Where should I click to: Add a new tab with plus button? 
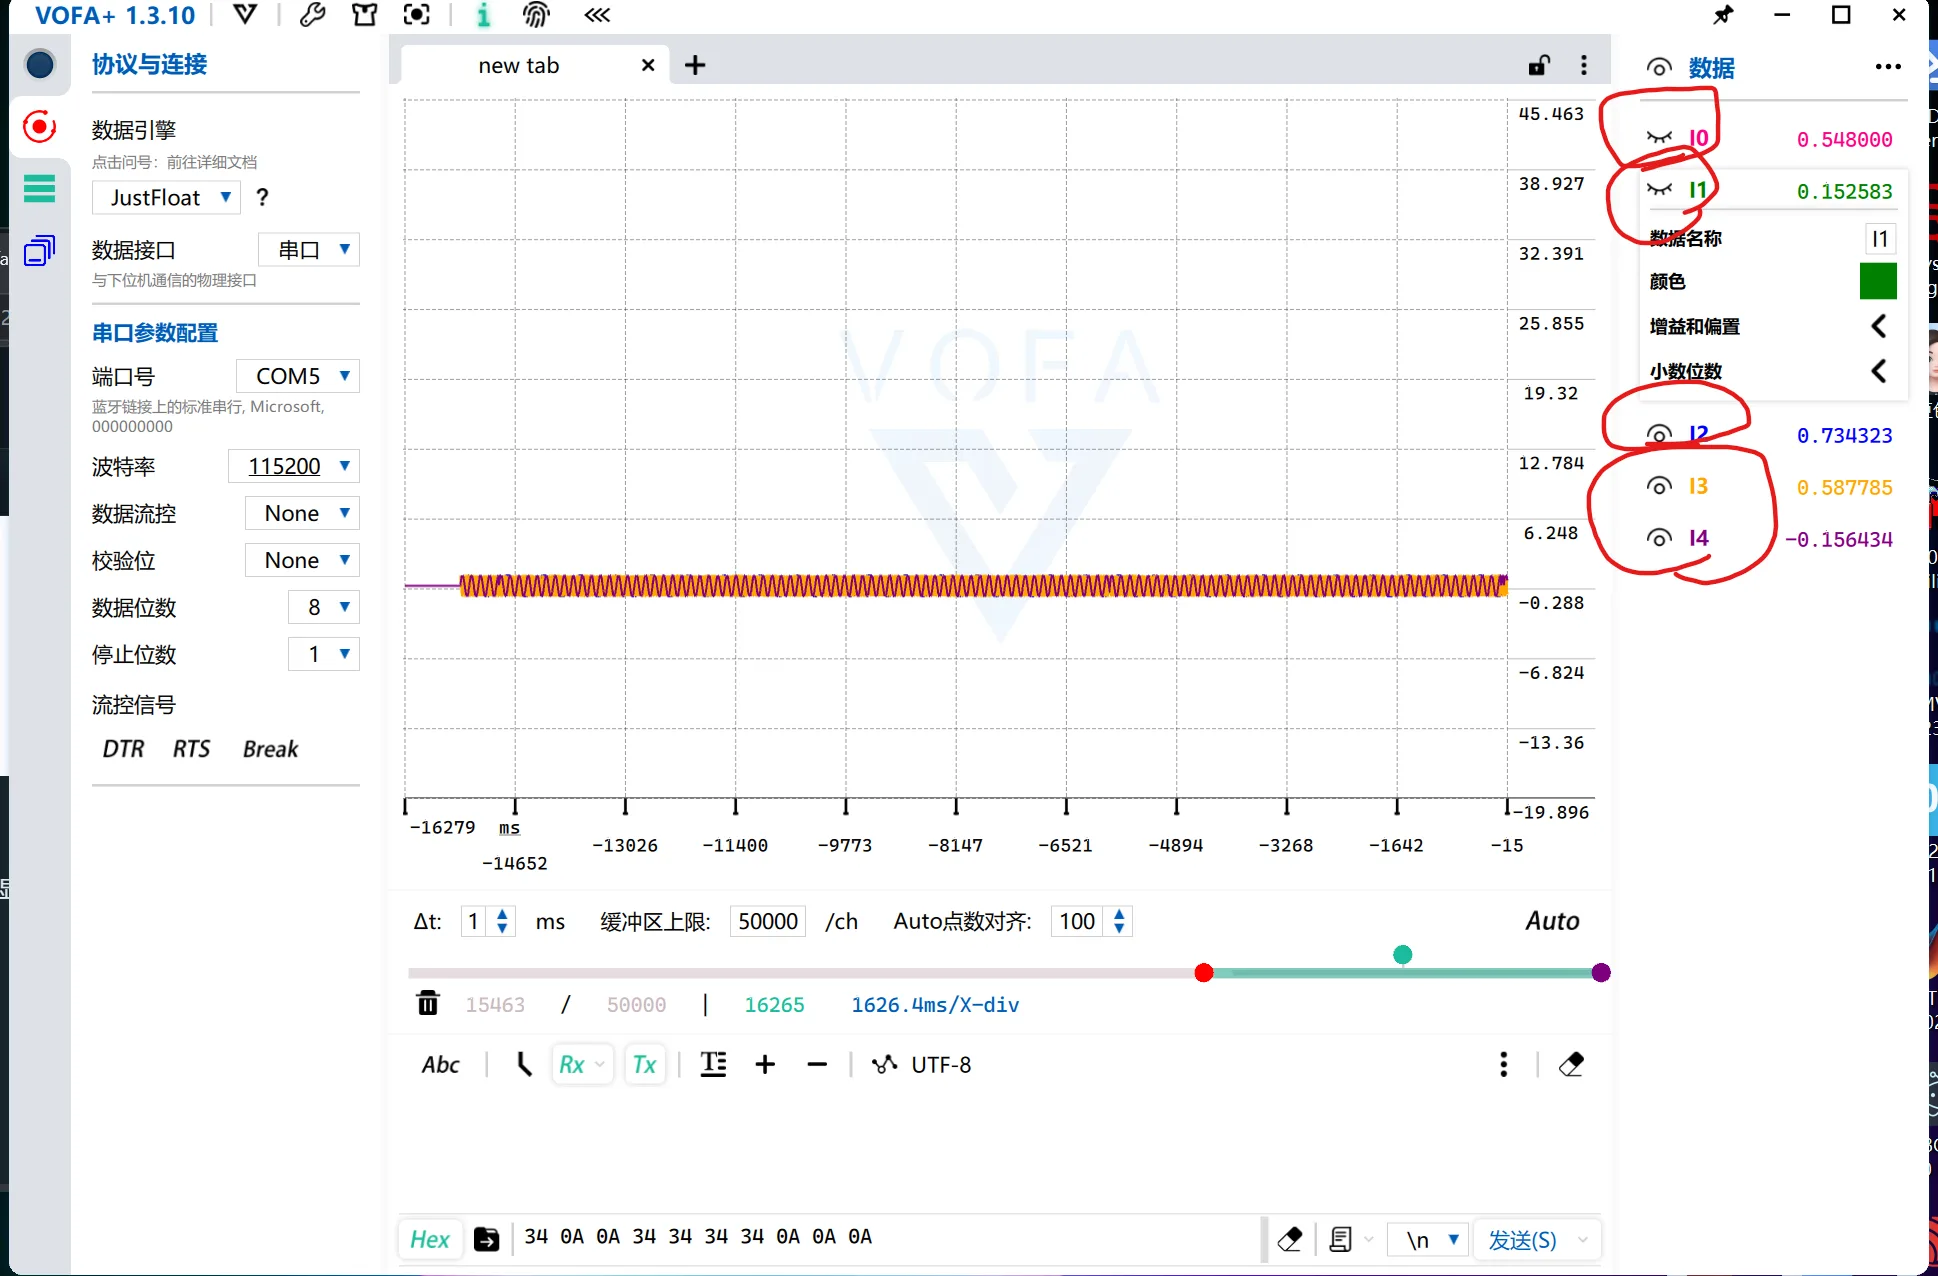[x=695, y=66]
